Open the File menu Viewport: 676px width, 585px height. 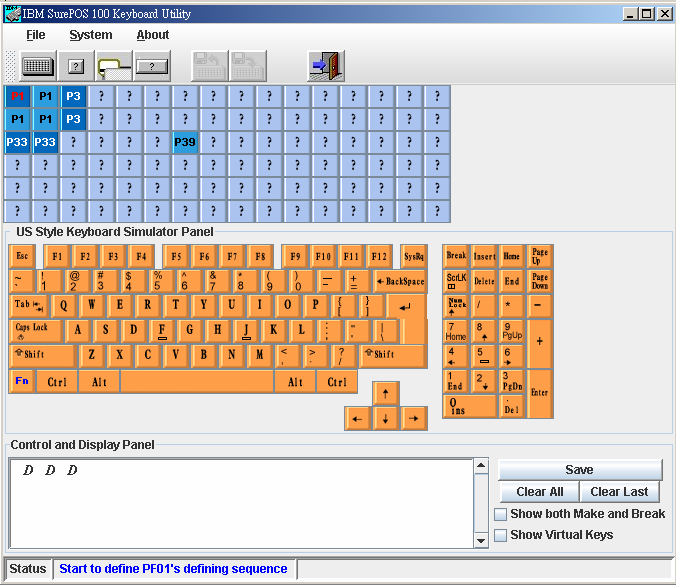36,35
